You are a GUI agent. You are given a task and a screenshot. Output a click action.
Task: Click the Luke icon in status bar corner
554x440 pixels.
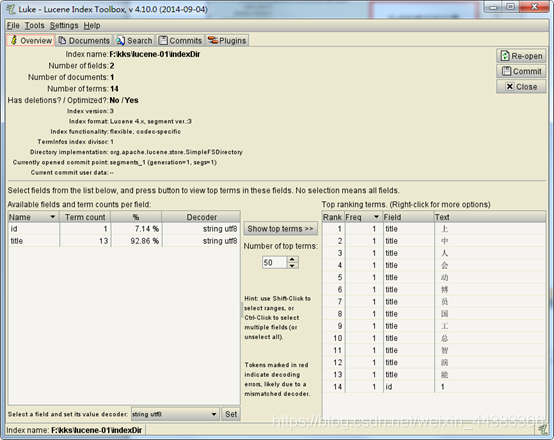(x=542, y=430)
